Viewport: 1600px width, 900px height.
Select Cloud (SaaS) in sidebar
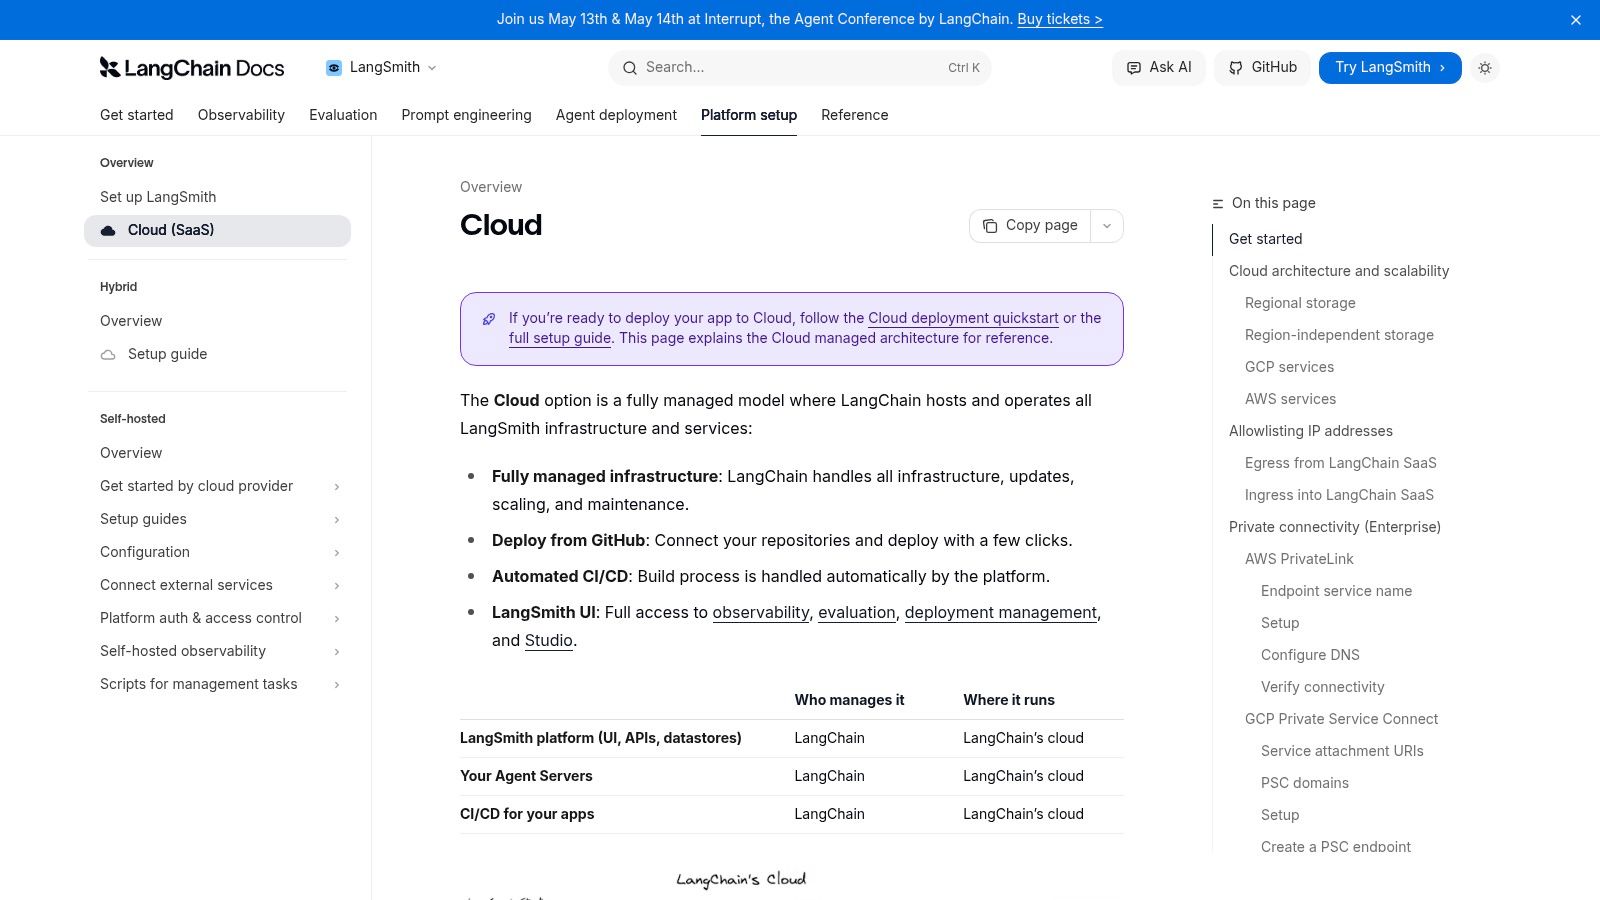tap(218, 230)
